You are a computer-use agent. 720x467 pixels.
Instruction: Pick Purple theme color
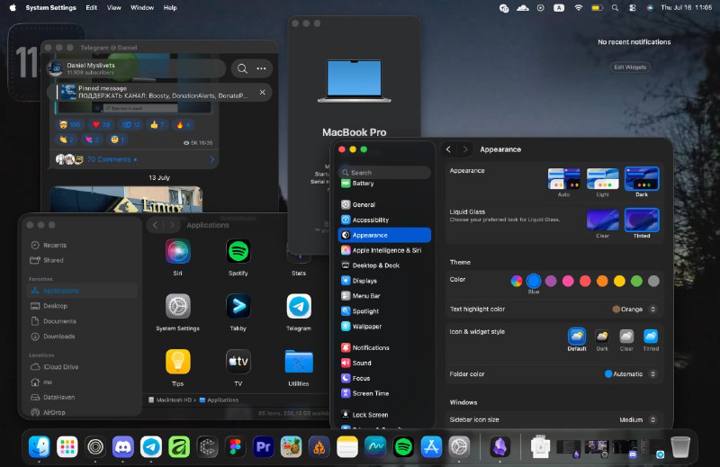(x=551, y=281)
